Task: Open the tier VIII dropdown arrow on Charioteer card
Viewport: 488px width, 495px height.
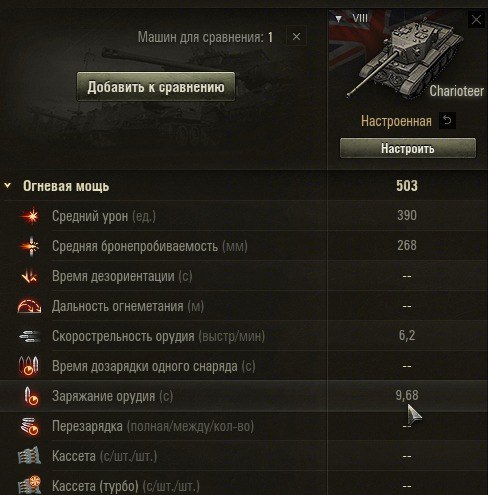Action: [x=339, y=19]
